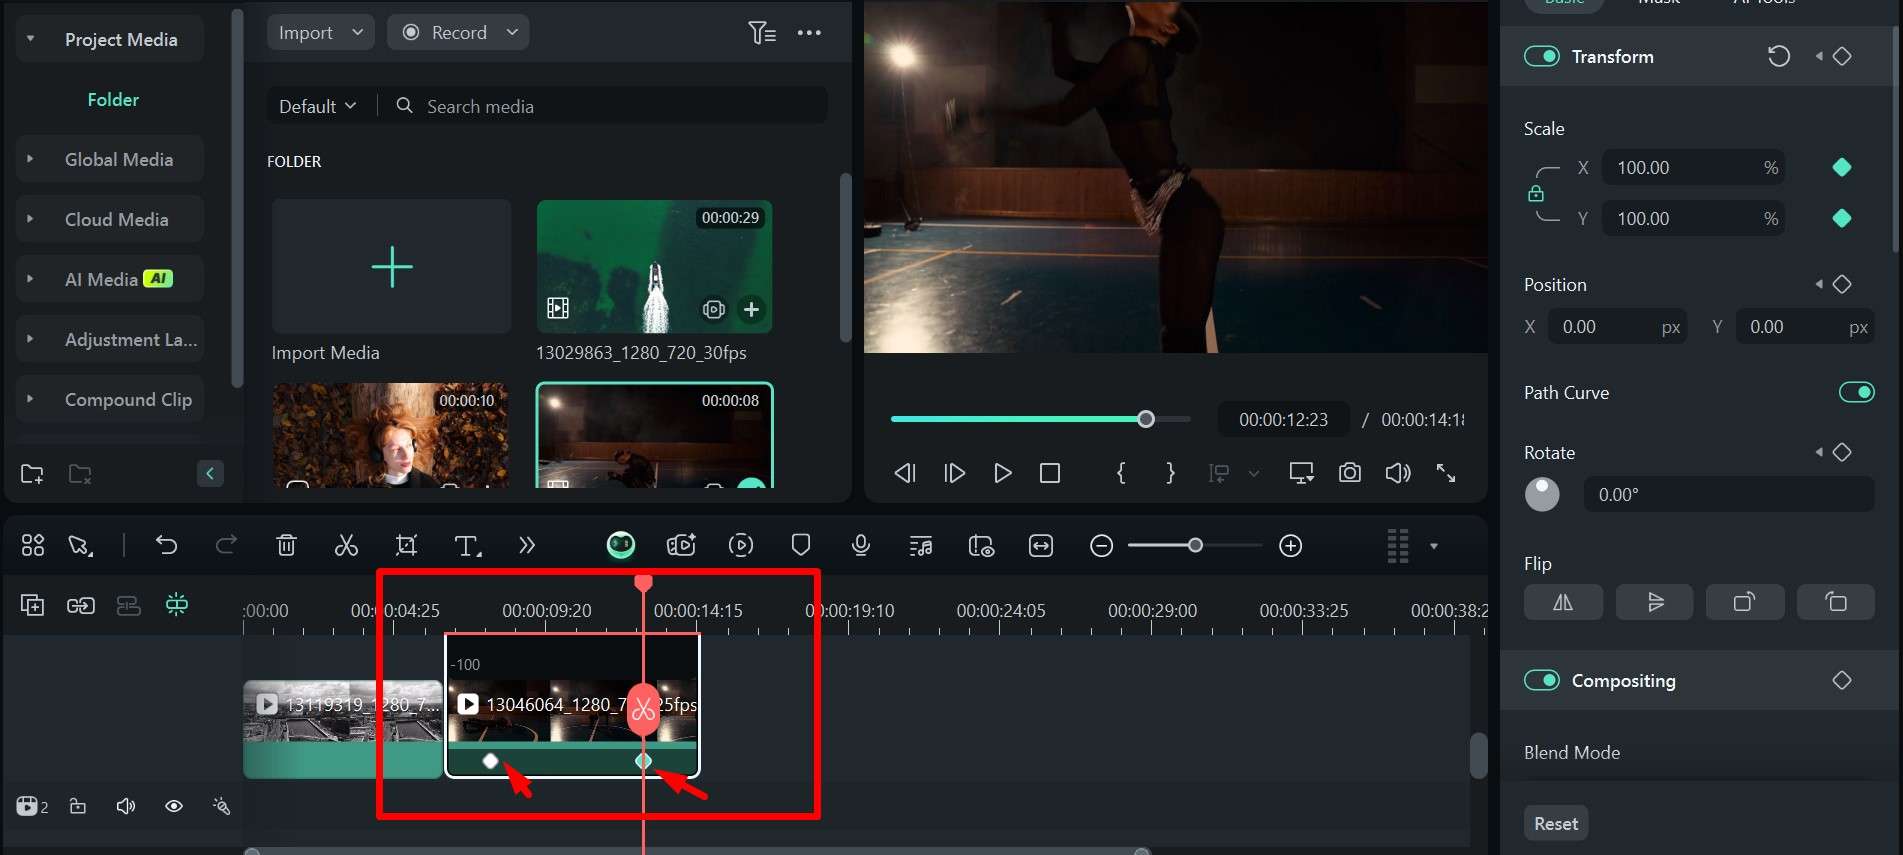Viewport: 1903px width, 855px height.
Task: Take a snapshot with the camera icon
Action: 1350,473
